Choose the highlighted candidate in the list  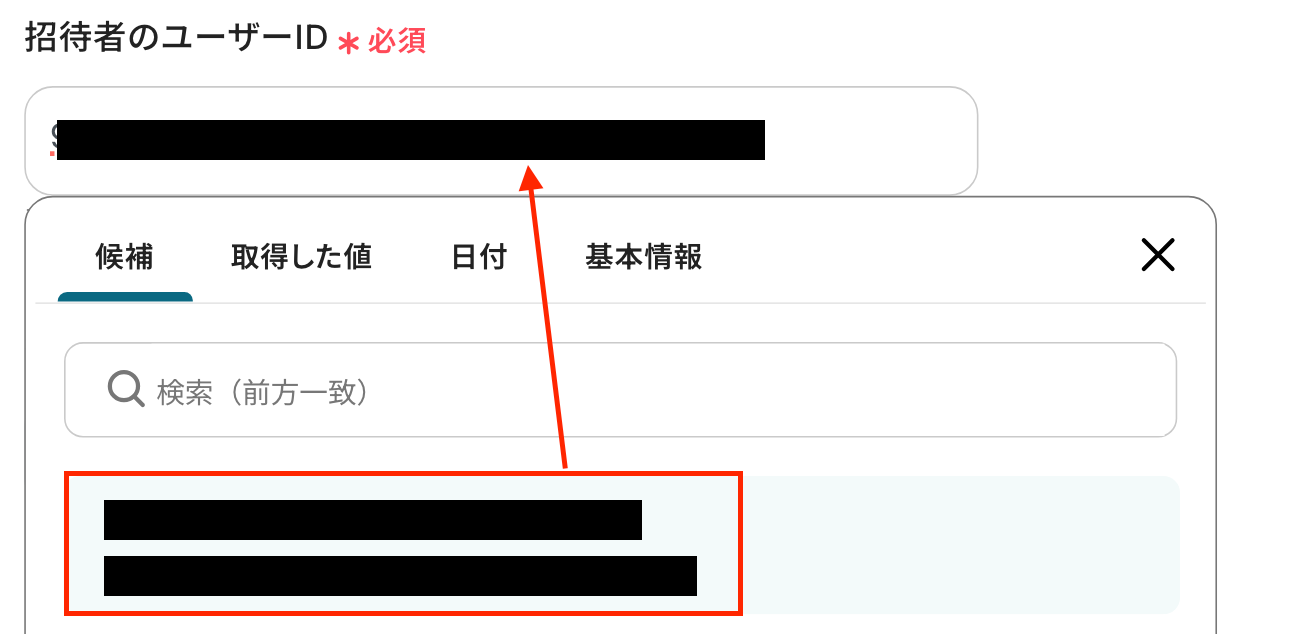[x=622, y=545]
